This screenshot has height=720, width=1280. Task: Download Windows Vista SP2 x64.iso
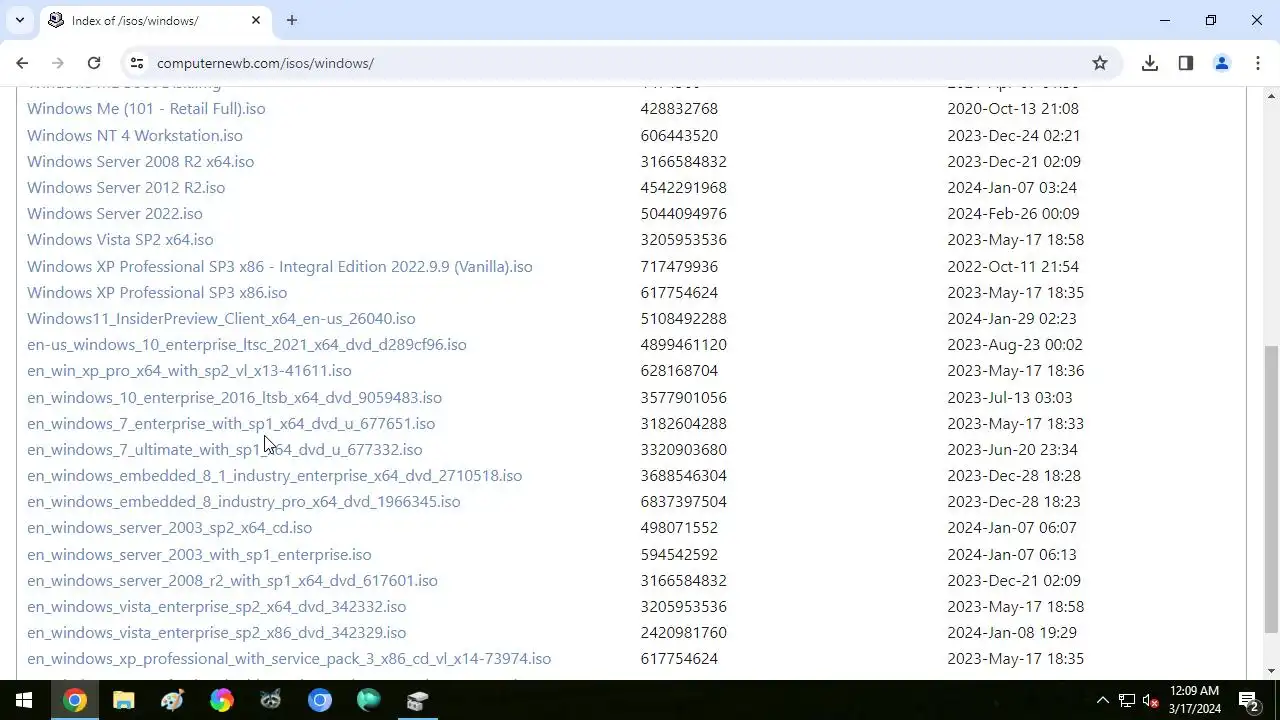(x=120, y=240)
